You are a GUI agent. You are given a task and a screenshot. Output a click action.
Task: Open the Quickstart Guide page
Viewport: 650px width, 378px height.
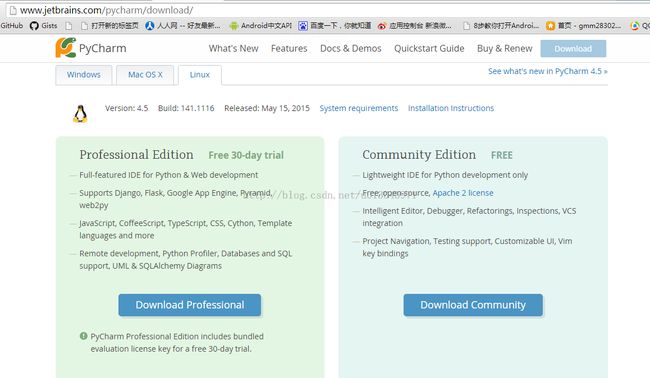[x=429, y=48]
